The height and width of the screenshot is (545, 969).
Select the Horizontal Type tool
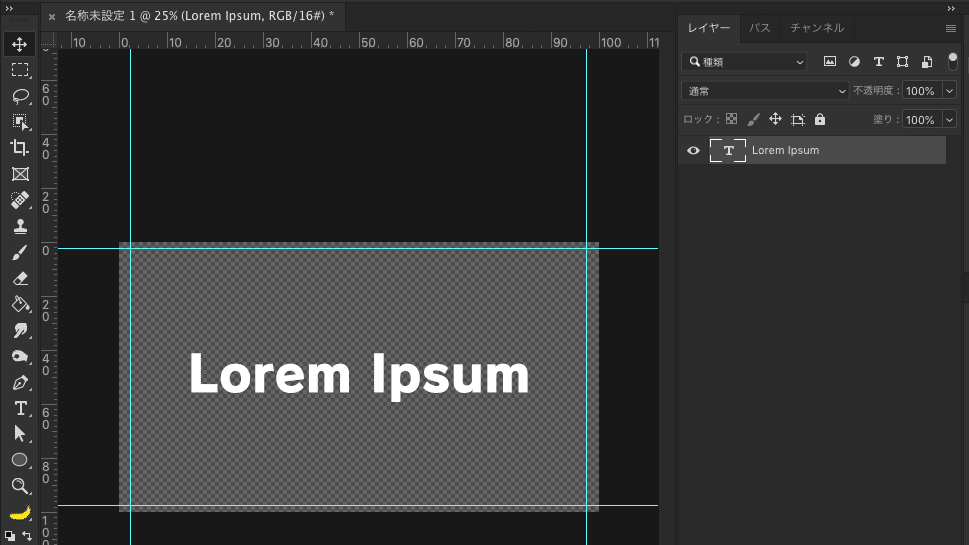(x=20, y=408)
